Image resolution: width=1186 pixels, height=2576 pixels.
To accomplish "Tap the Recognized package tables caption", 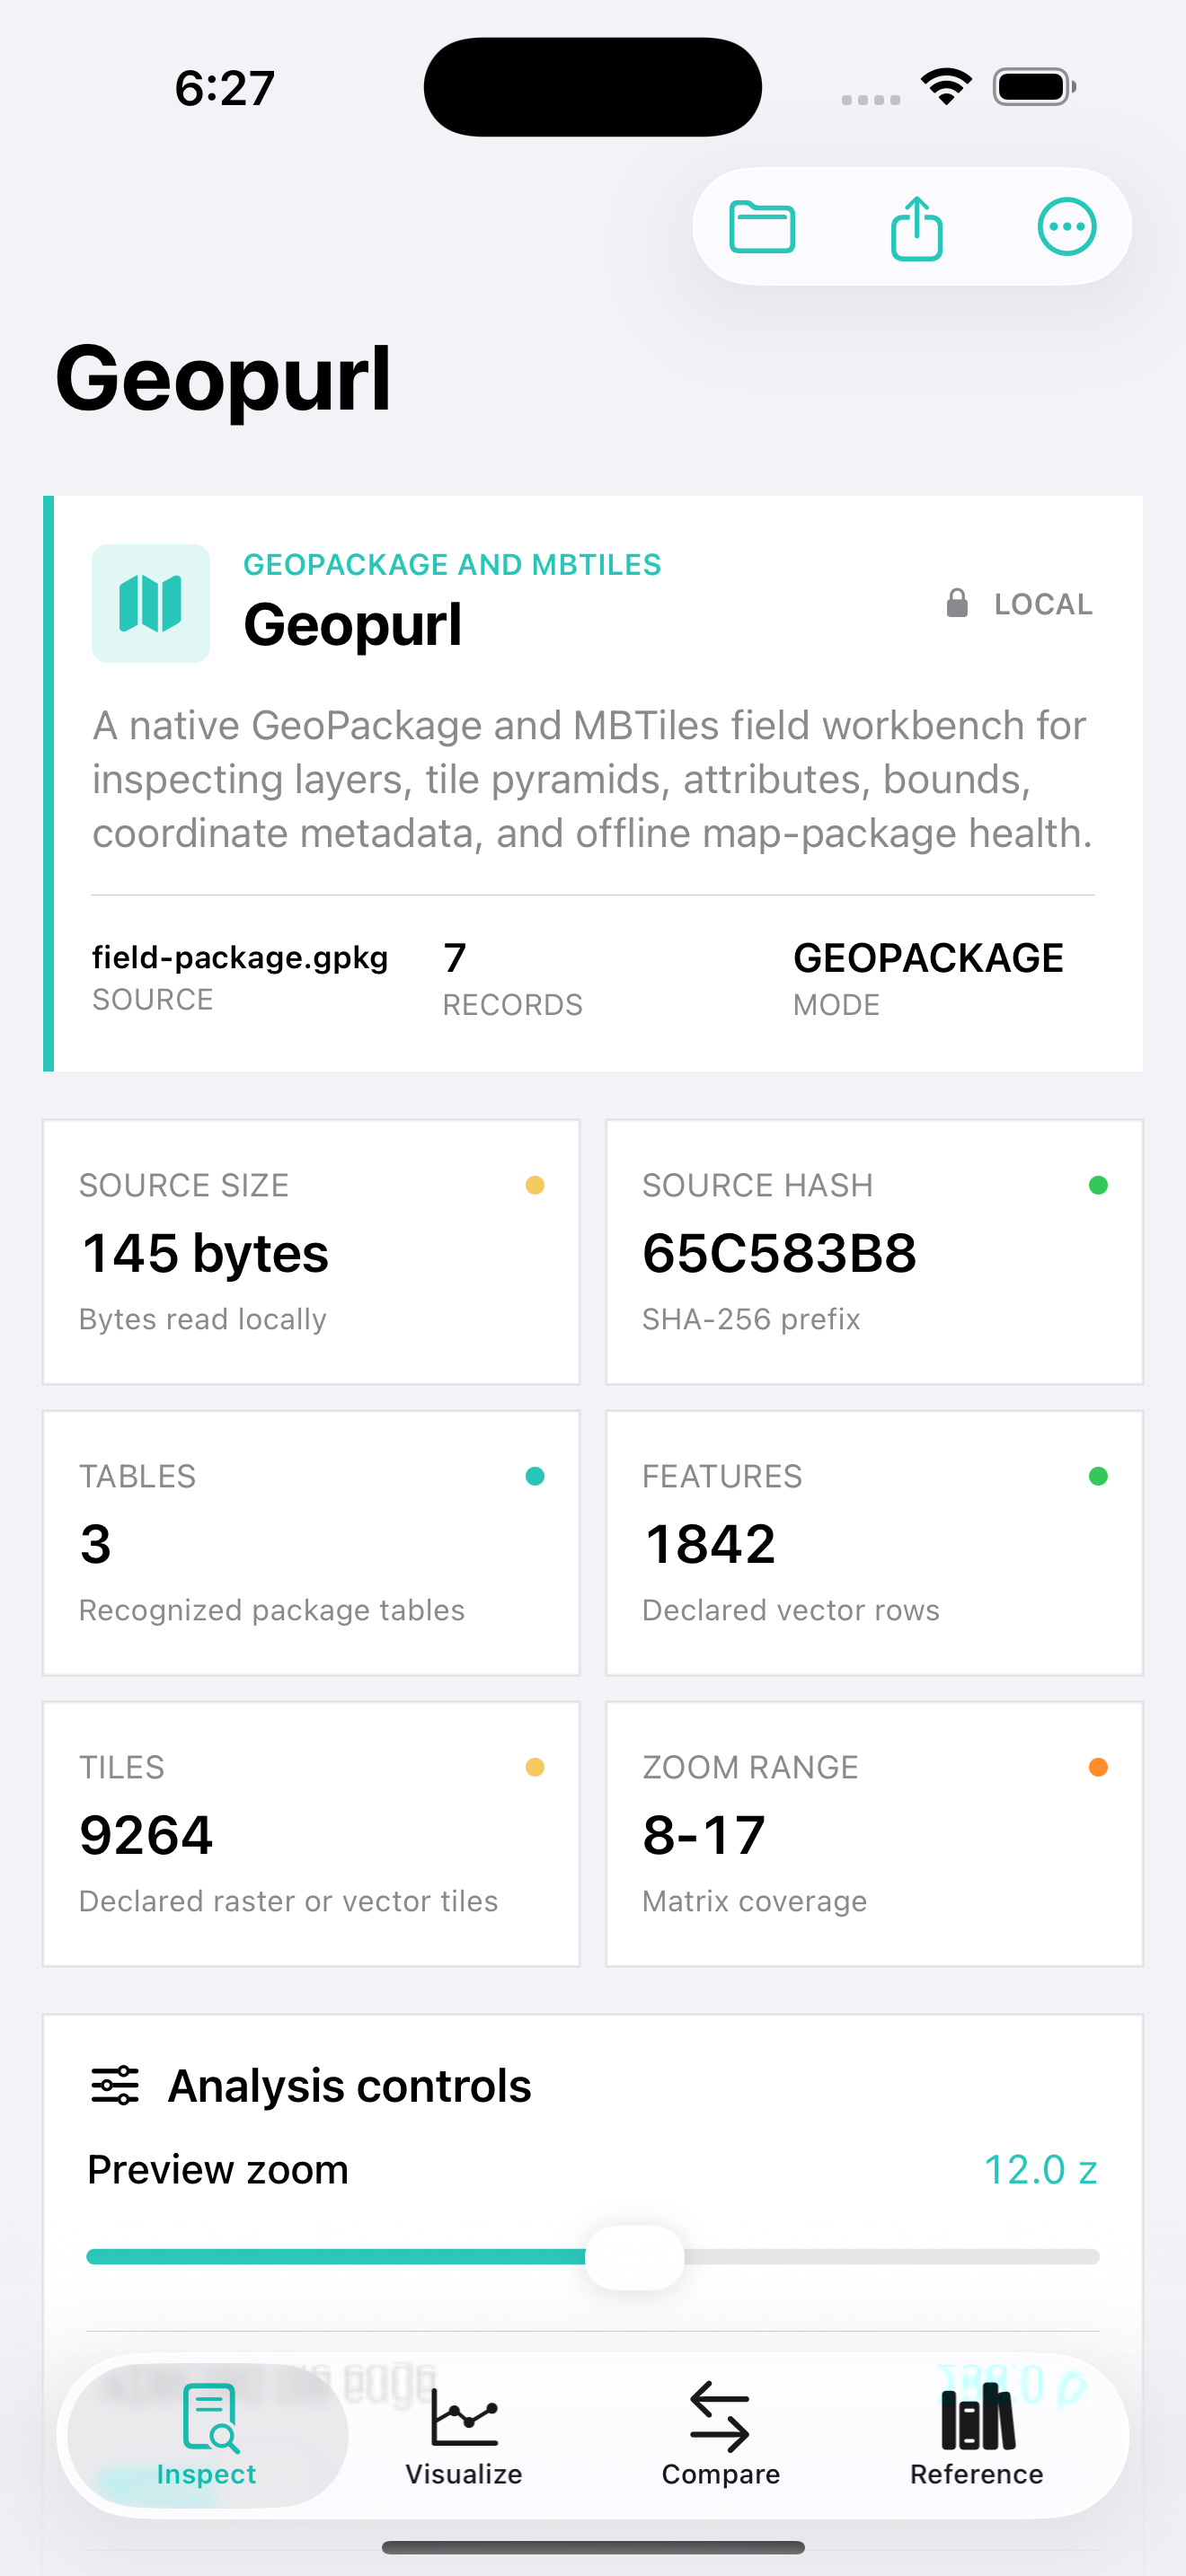I will tap(272, 1610).
